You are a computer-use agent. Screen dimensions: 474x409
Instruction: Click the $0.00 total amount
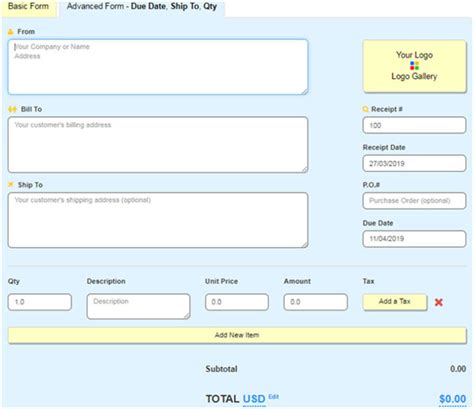pos(452,399)
